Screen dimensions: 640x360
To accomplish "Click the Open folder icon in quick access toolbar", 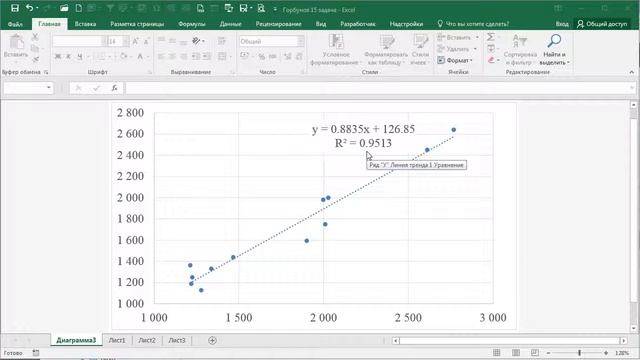I will pyautogui.click(x=64, y=8).
